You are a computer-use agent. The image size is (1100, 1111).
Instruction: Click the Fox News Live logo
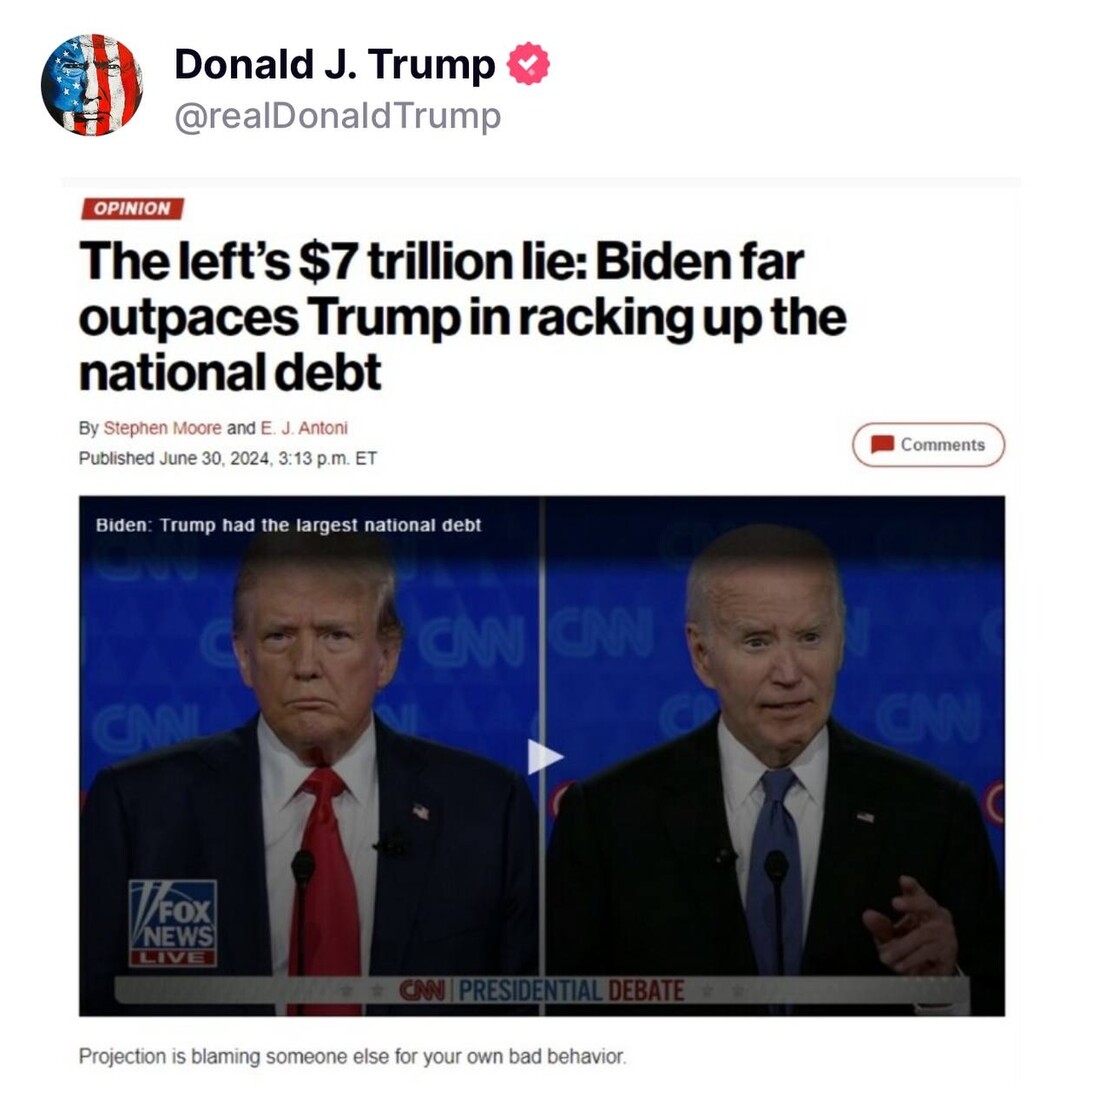[x=172, y=923]
